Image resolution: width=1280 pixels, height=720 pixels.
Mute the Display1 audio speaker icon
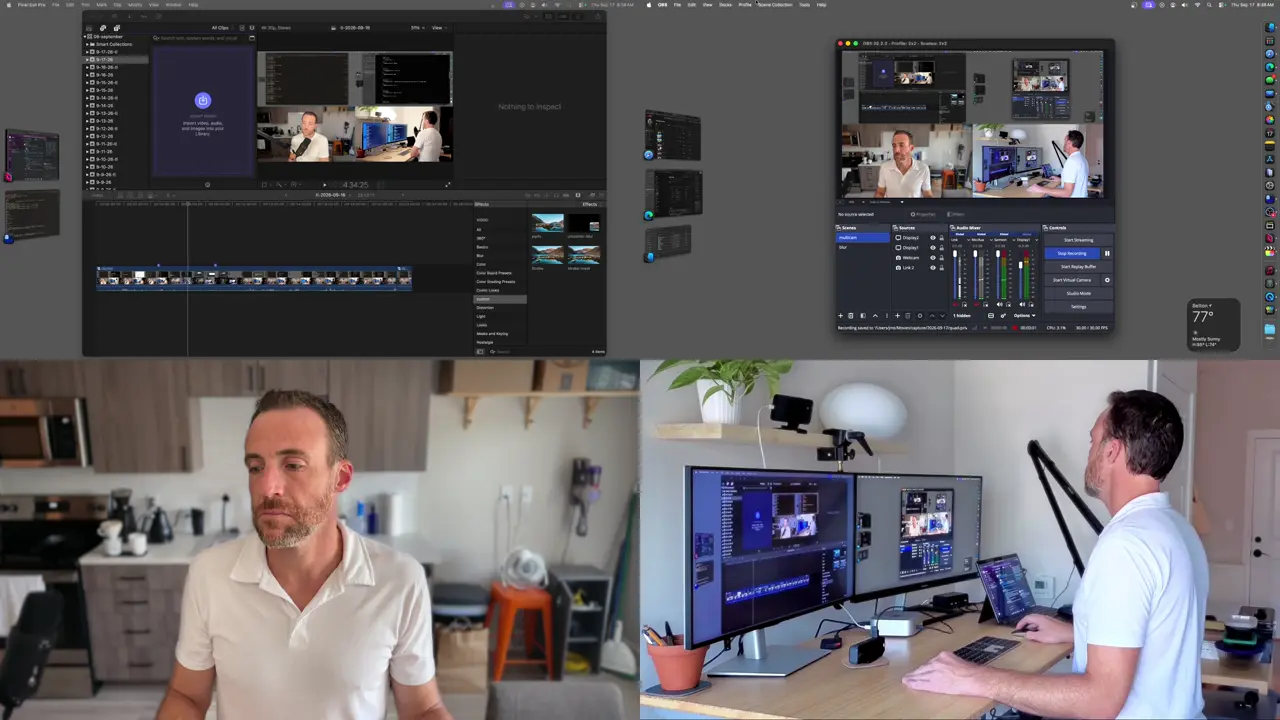(x=1022, y=304)
